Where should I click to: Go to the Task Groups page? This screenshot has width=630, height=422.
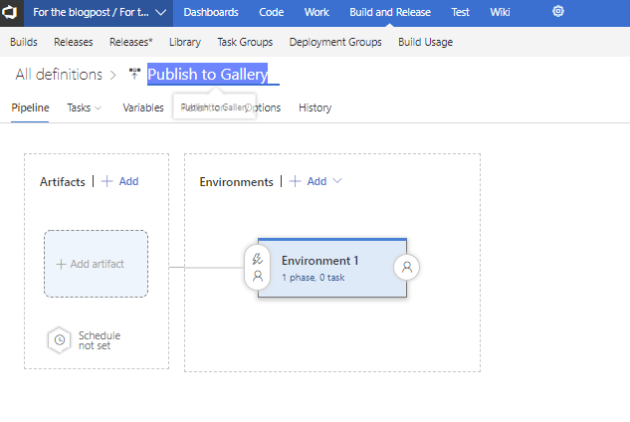(245, 42)
